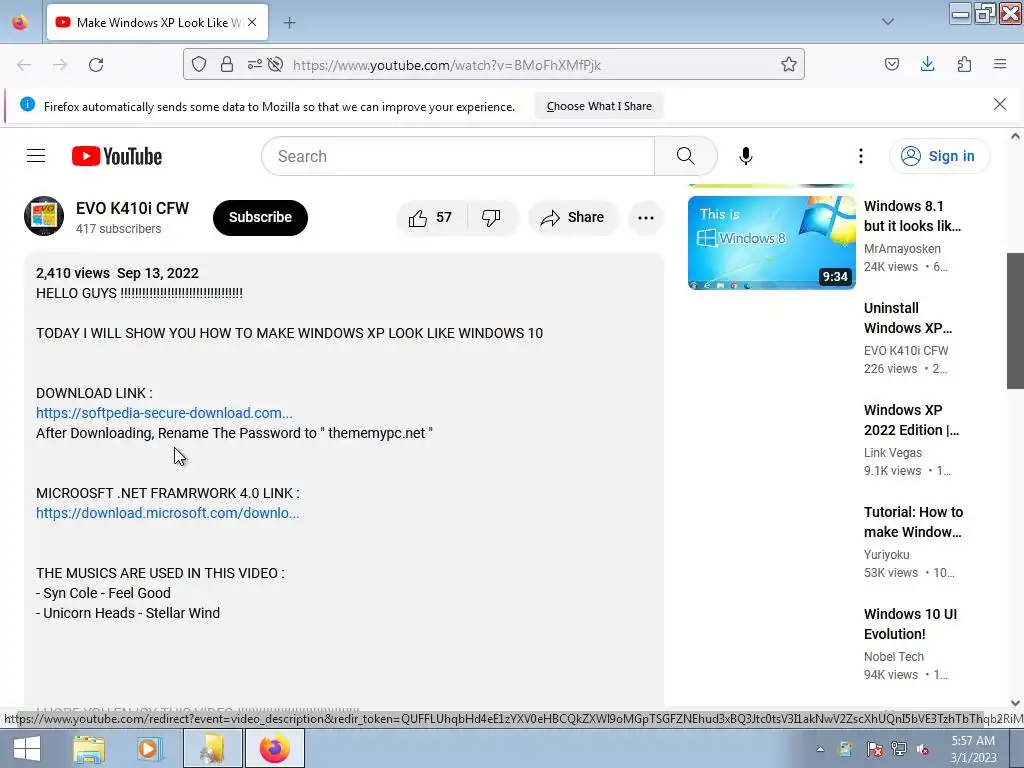Click the scrollbar down arrow
Viewport: 1024px width, 768px height.
tap(1015, 703)
